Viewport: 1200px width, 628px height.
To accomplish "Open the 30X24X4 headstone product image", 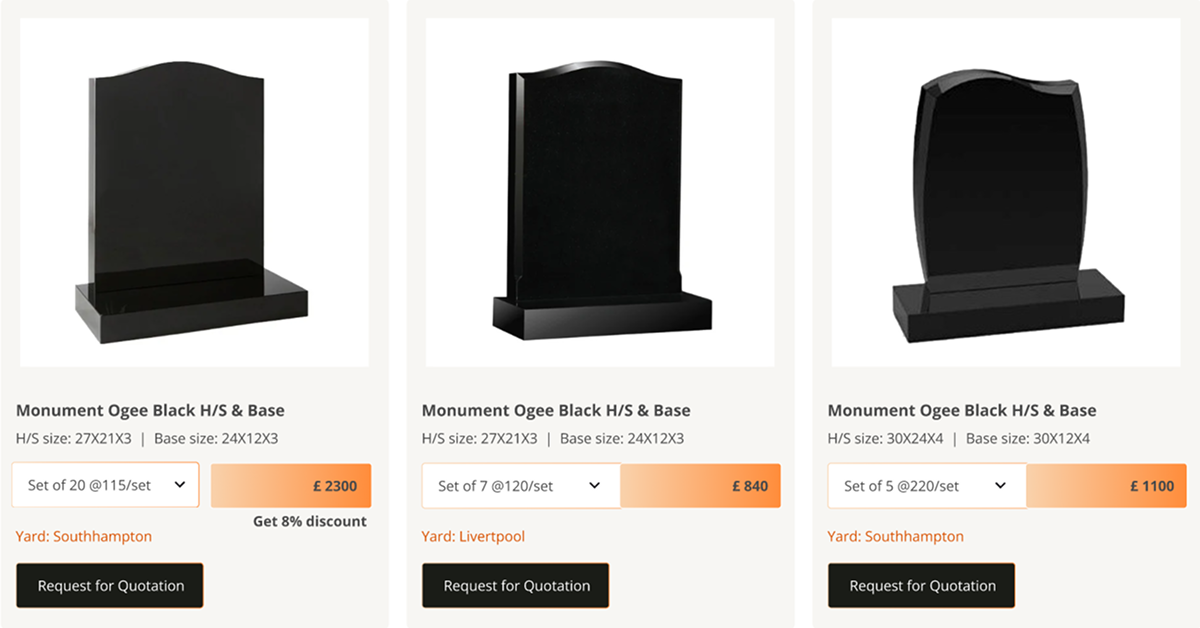I will tap(1006, 192).
